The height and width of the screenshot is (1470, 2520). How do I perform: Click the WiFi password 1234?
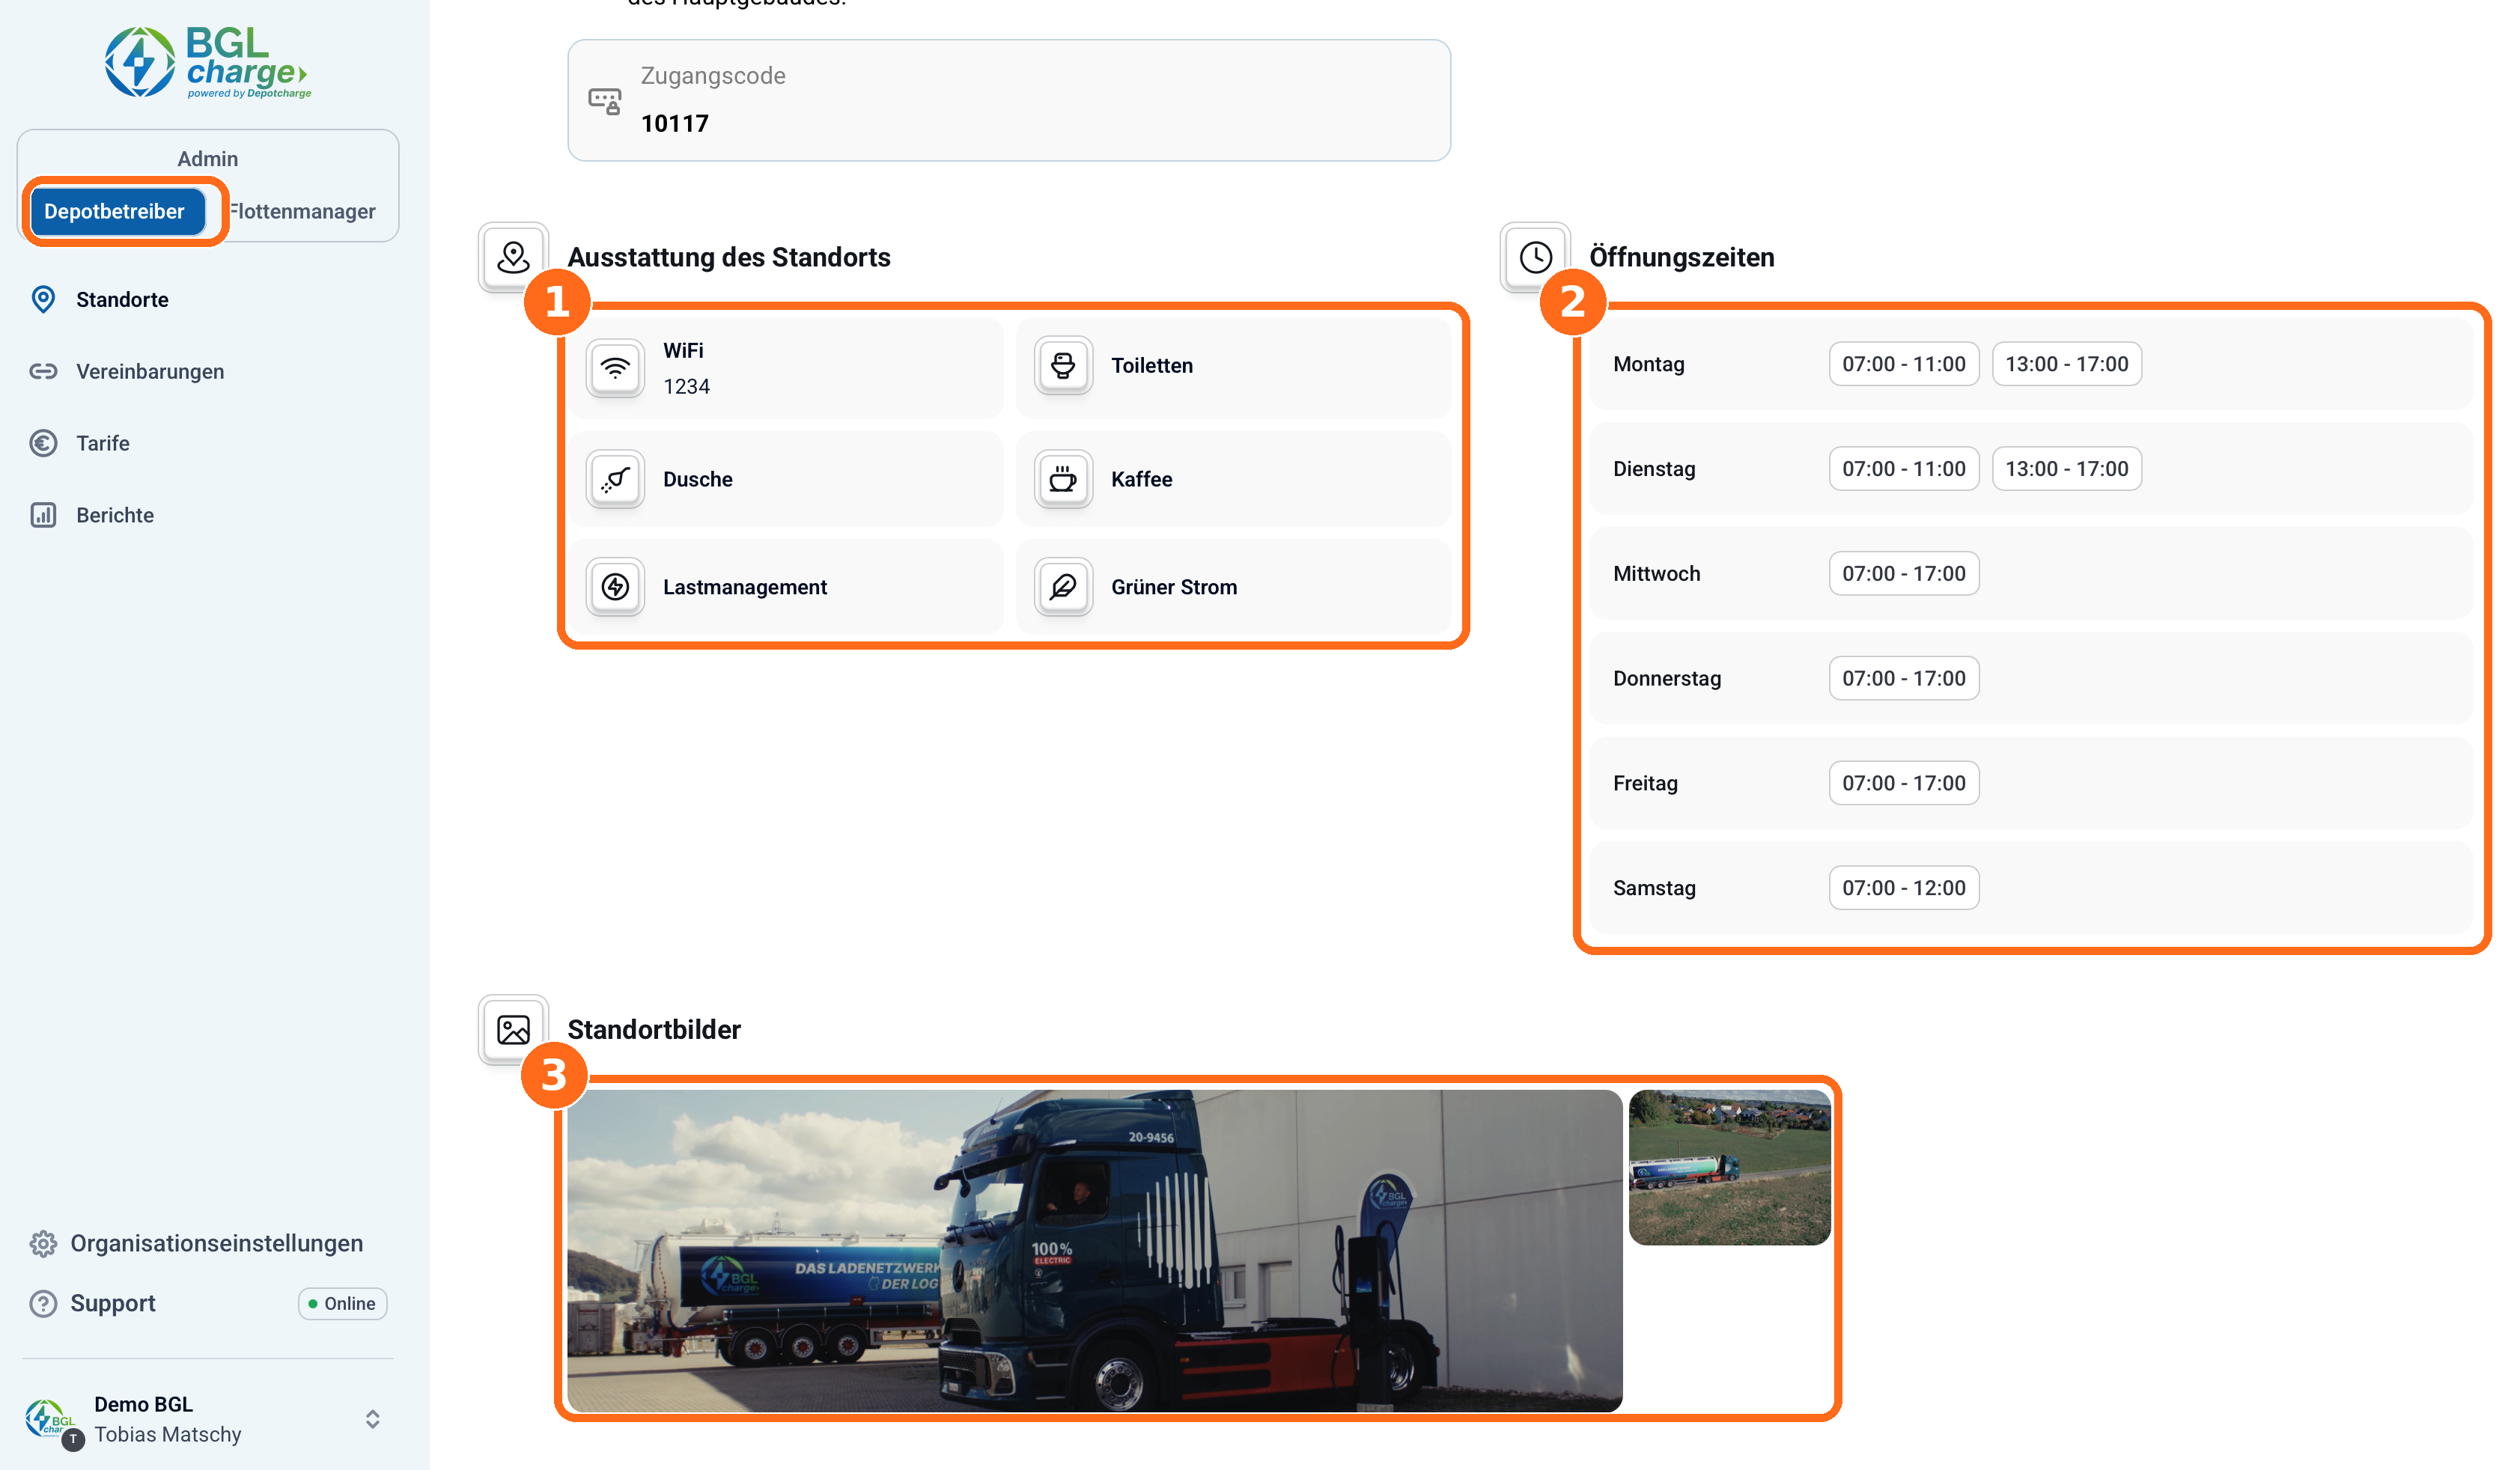687,386
